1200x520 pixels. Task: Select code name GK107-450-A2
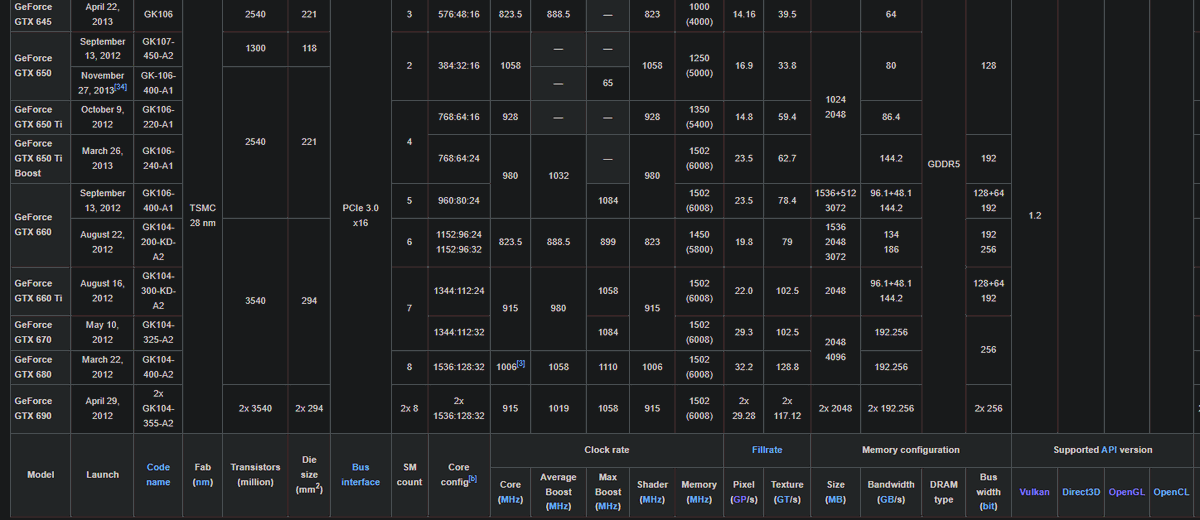[158, 50]
